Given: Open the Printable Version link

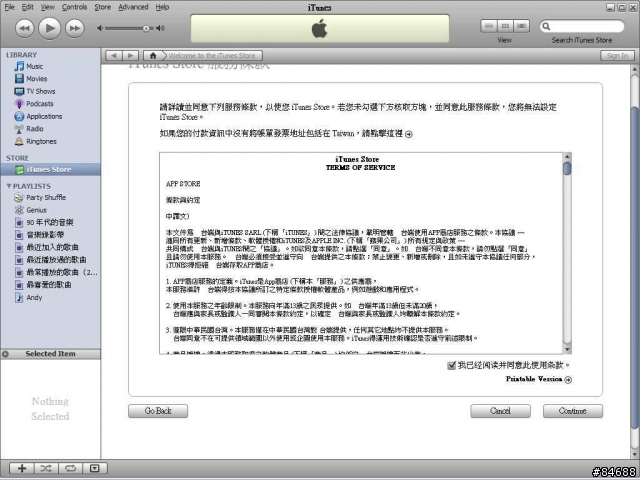Looking at the screenshot, I should click(x=538, y=379).
